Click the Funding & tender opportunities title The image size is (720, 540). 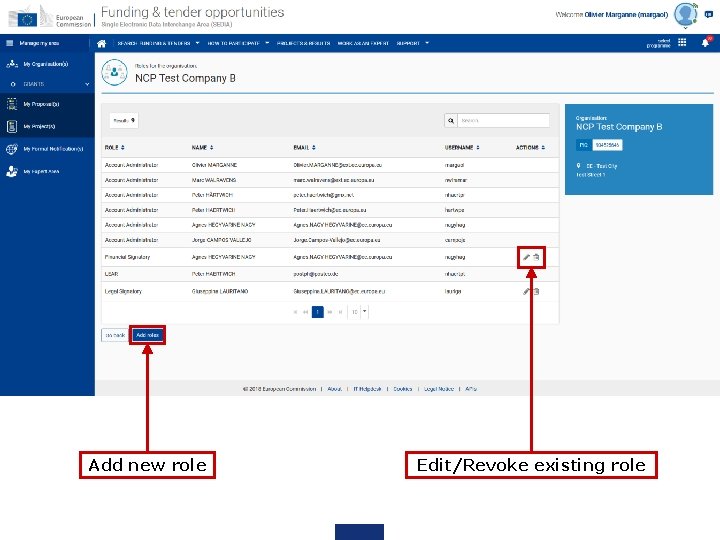pos(192,12)
